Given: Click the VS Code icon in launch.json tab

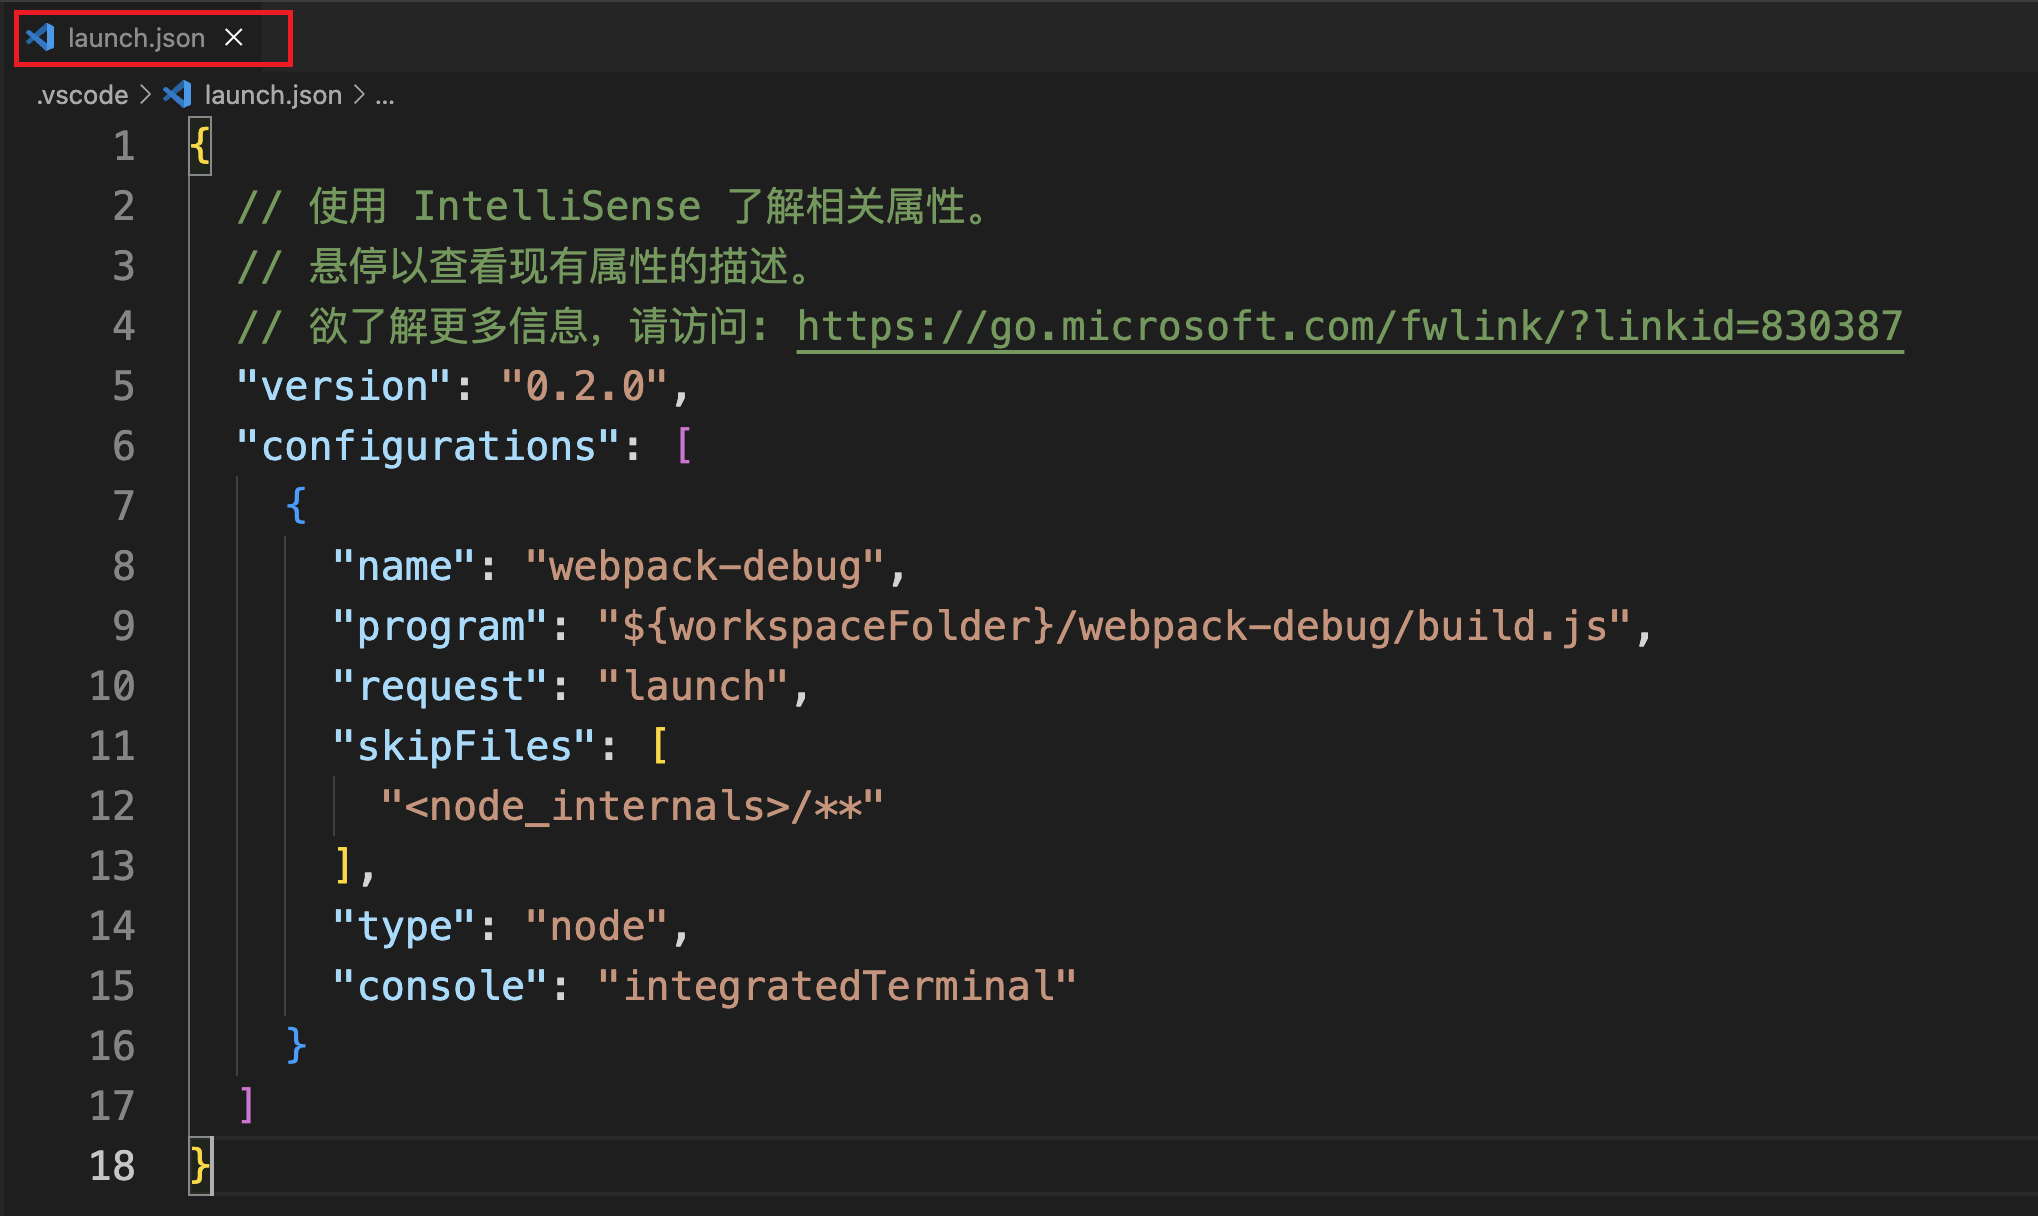Looking at the screenshot, I should (41, 38).
